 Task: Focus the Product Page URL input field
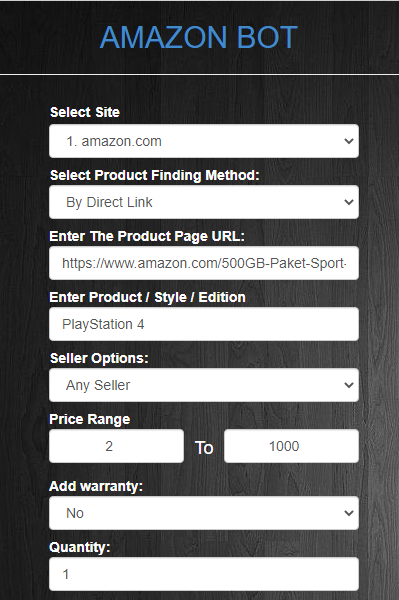point(204,263)
